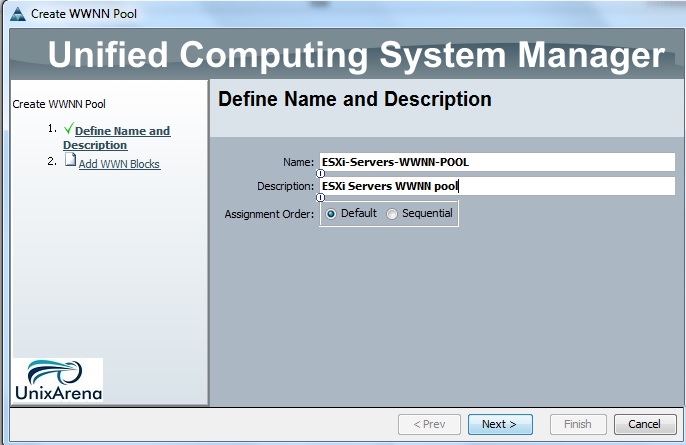
Task: Click the Define Name and Description page heading
Action: [x=355, y=99]
